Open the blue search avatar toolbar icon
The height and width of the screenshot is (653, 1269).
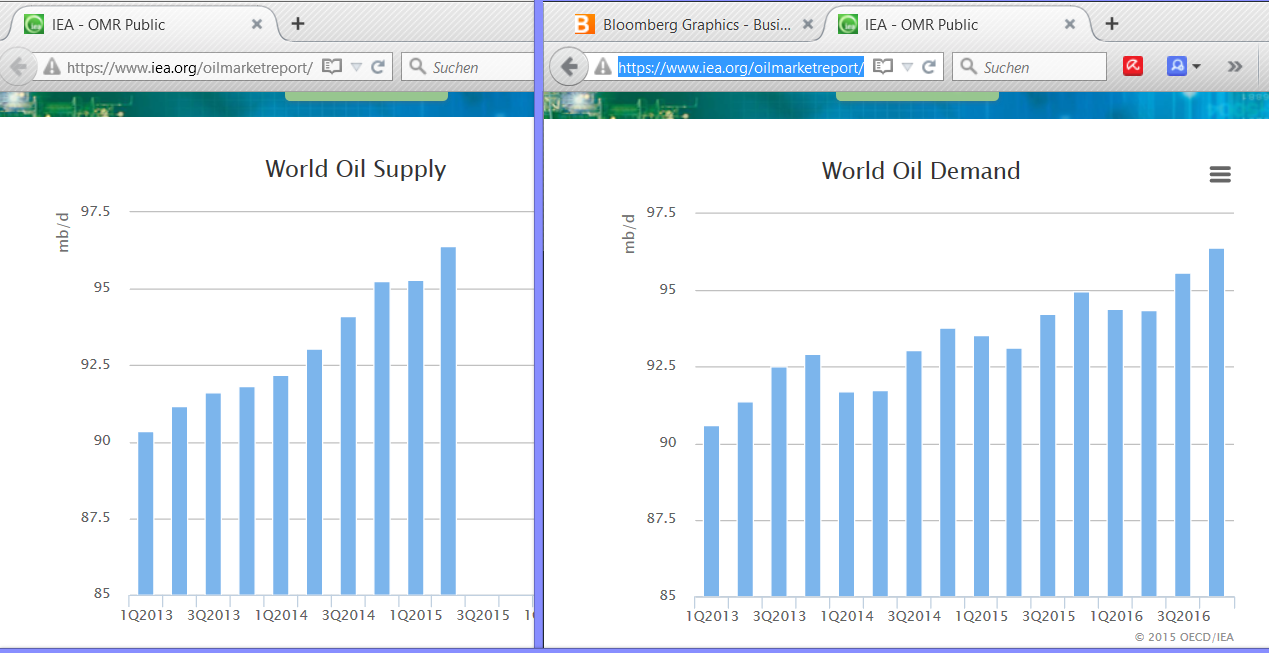[1178, 66]
